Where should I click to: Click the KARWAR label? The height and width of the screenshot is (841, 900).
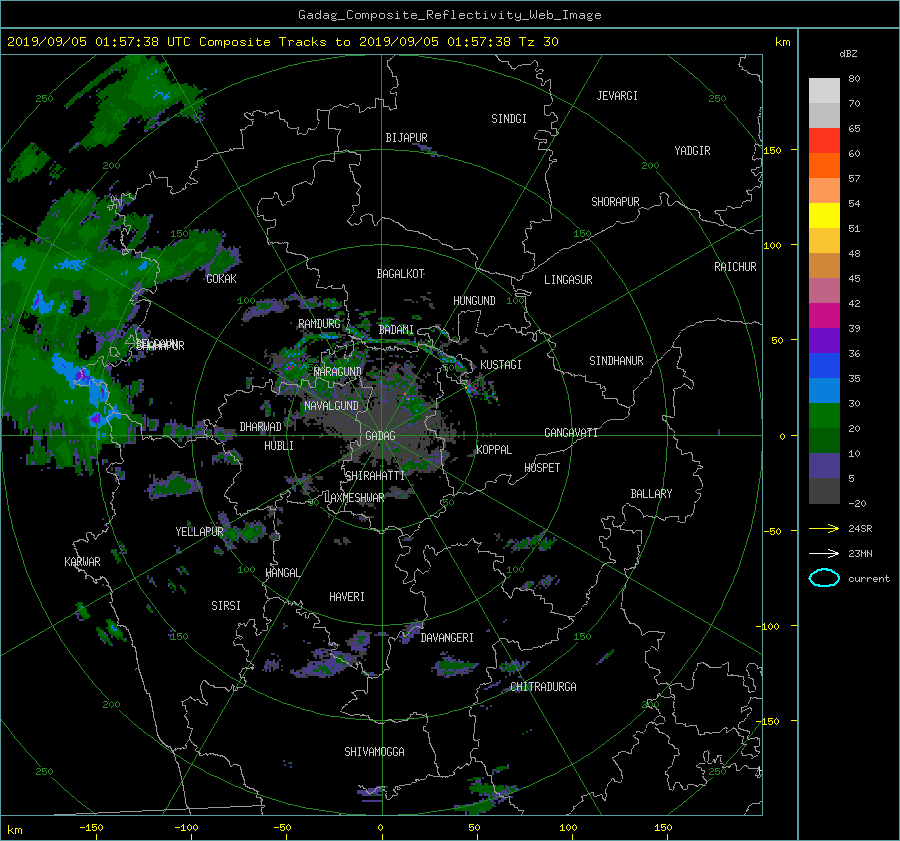pyautogui.click(x=82, y=562)
